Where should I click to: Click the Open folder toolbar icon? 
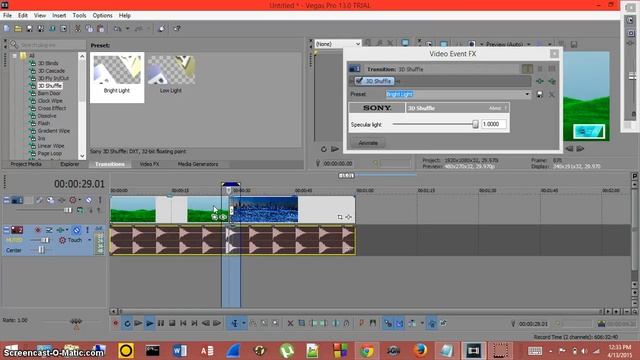pos(18,29)
